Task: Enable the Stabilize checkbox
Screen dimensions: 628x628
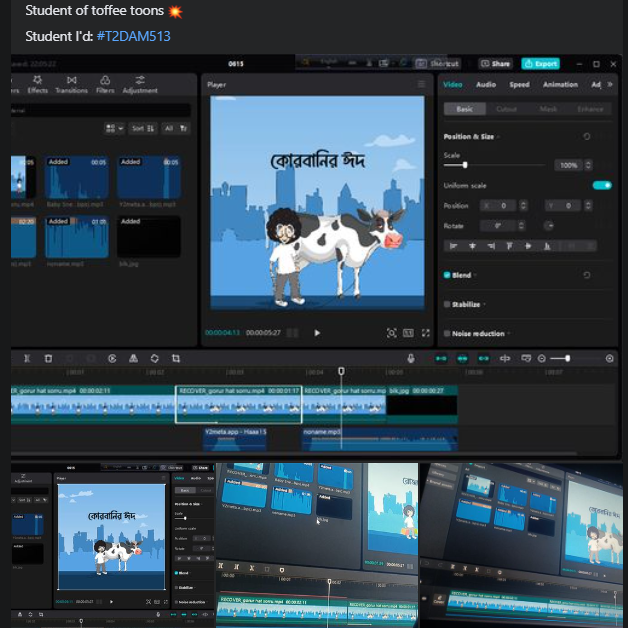Action: coord(447,304)
